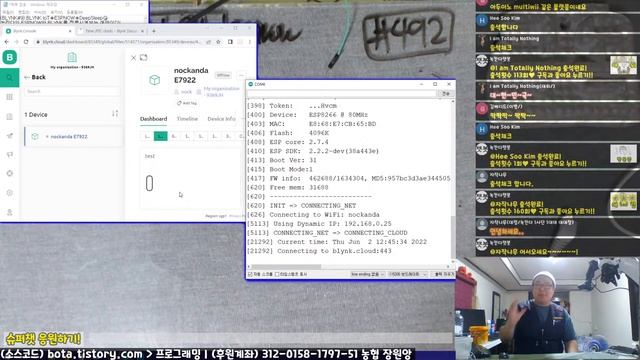The height and width of the screenshot is (360, 640).
Task: Click the browser reload icon
Action: [x=26, y=42]
